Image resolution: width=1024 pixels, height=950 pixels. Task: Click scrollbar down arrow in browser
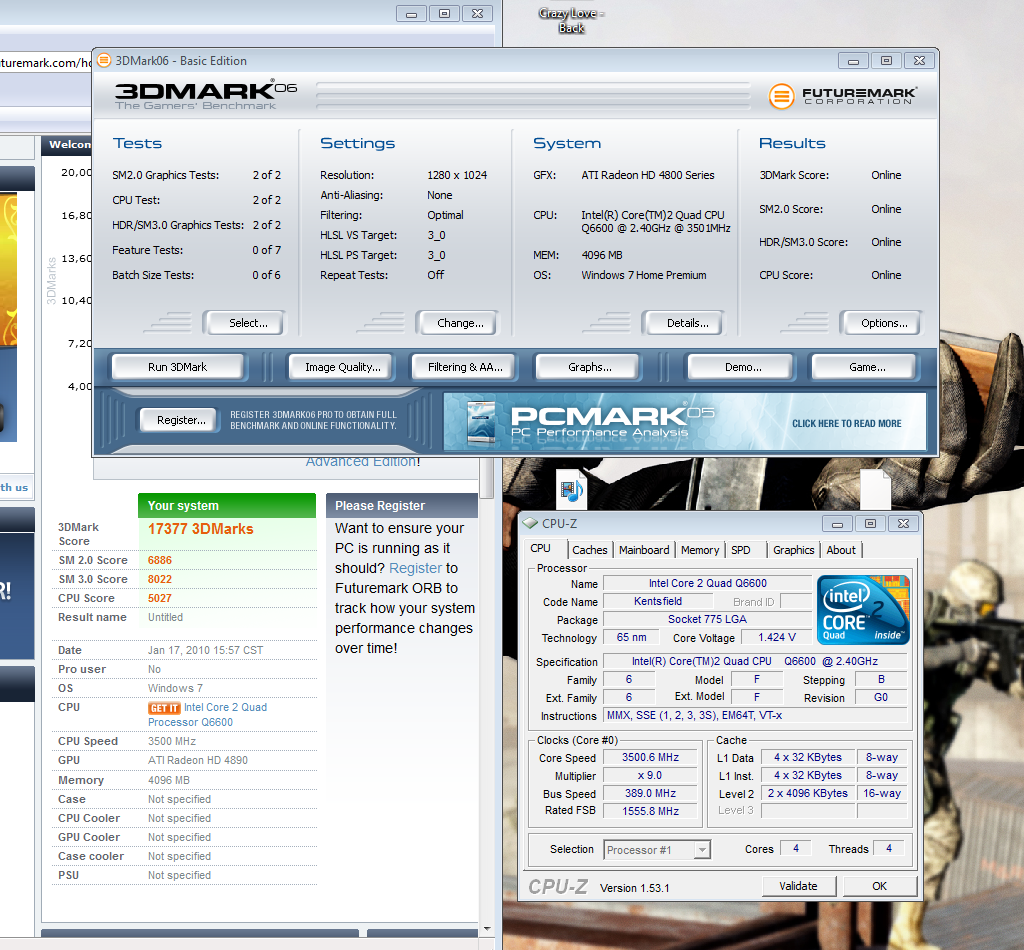click(487, 928)
